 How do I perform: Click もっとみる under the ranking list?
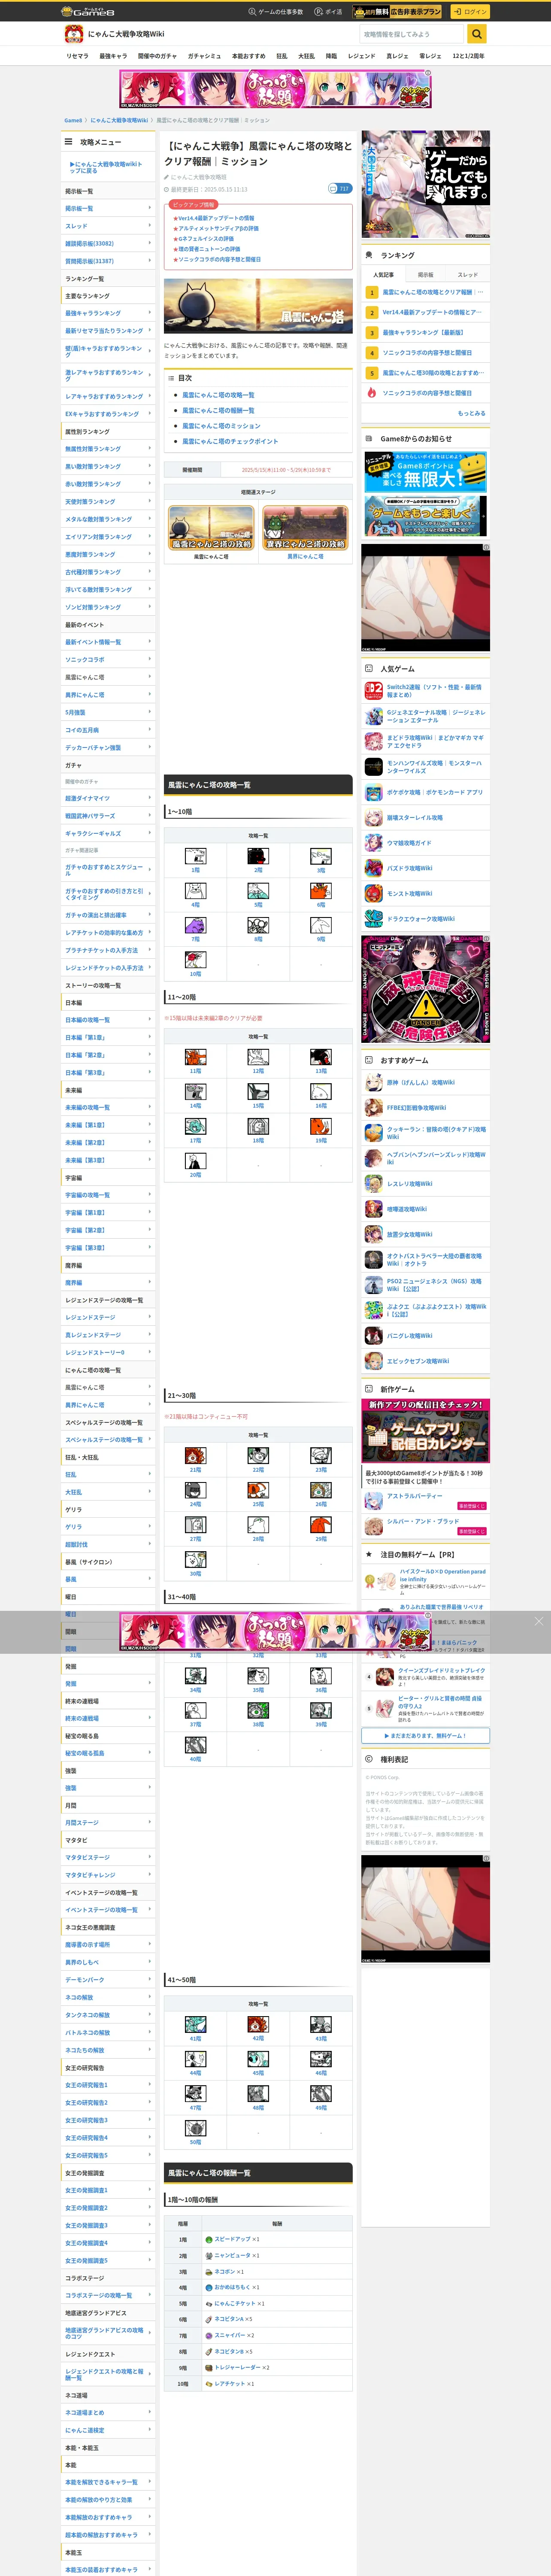tap(471, 413)
